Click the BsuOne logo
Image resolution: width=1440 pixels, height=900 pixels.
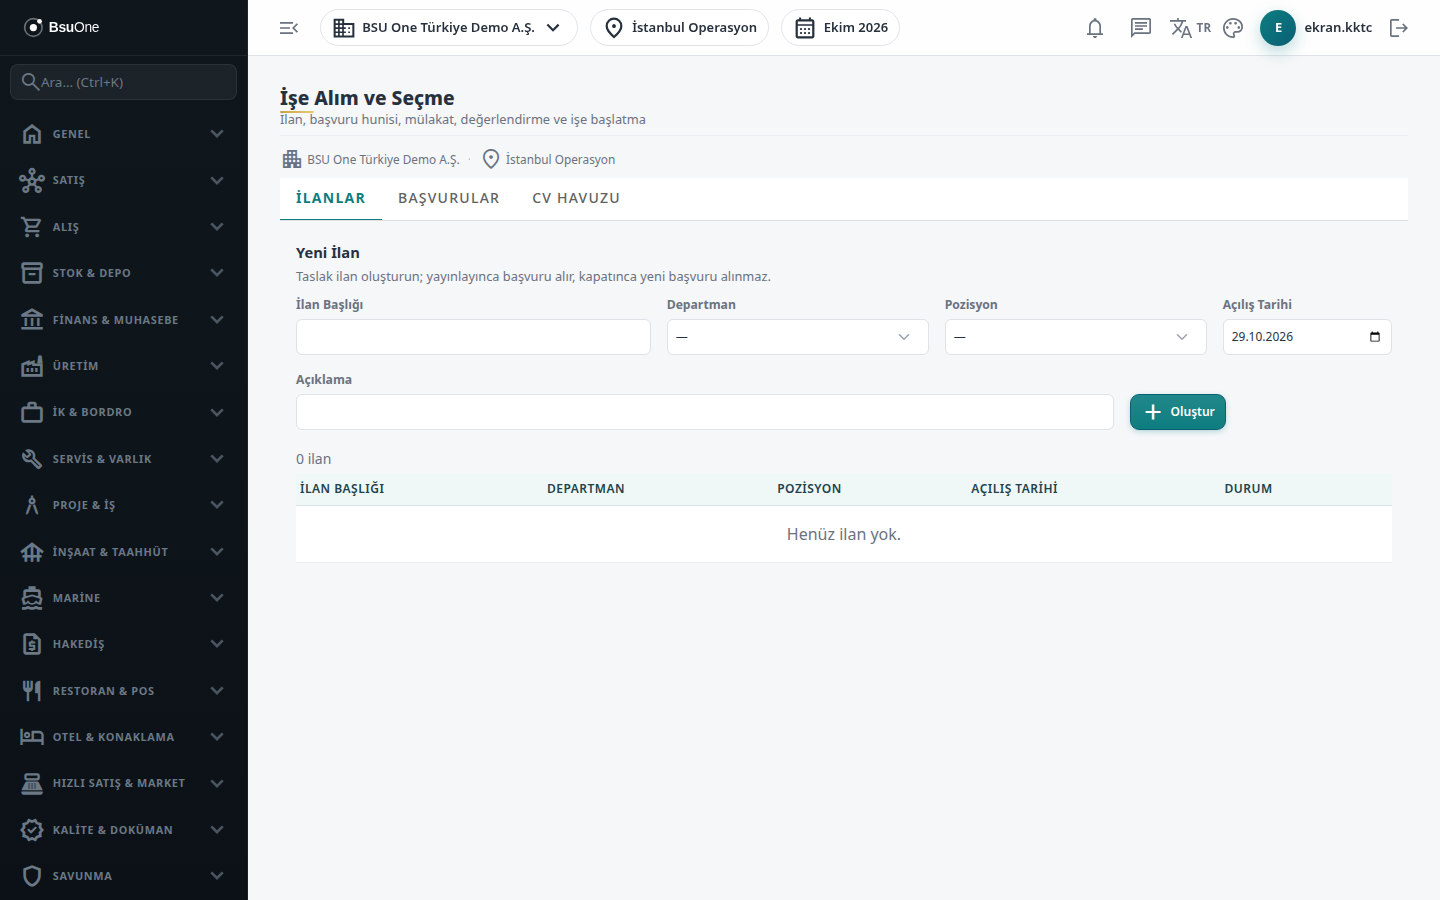pos(62,27)
